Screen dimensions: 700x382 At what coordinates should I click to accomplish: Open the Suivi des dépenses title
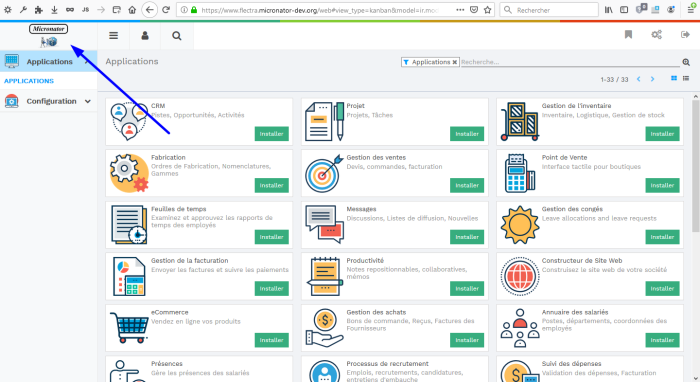point(571,364)
